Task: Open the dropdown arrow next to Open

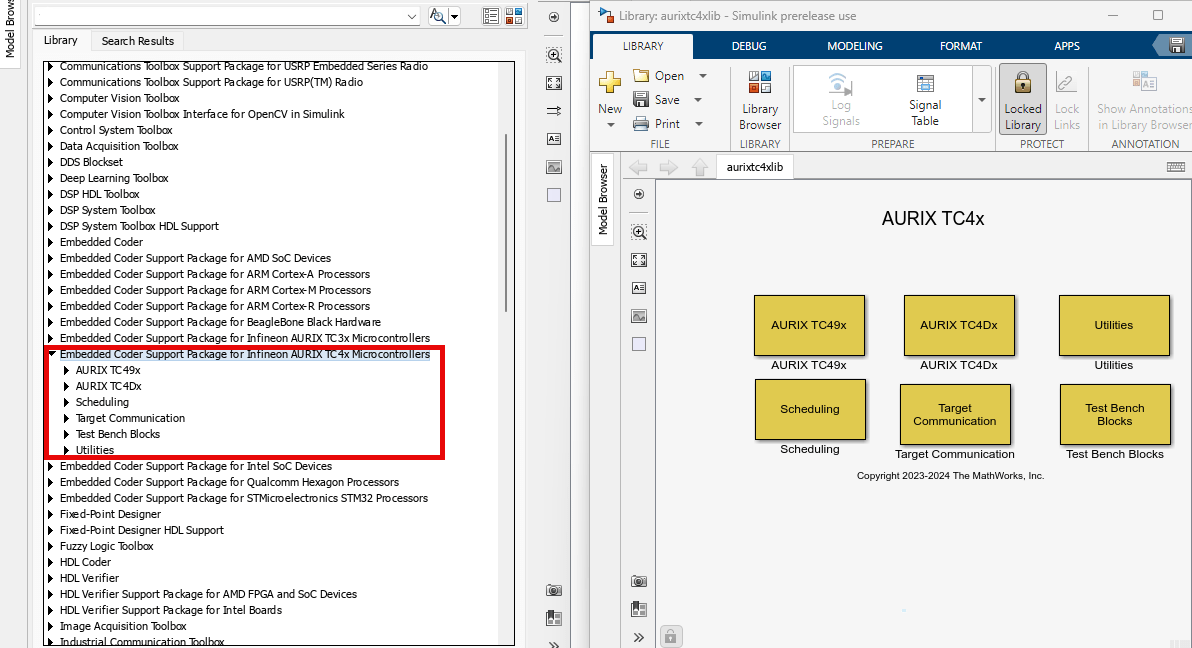Action: 702,76
